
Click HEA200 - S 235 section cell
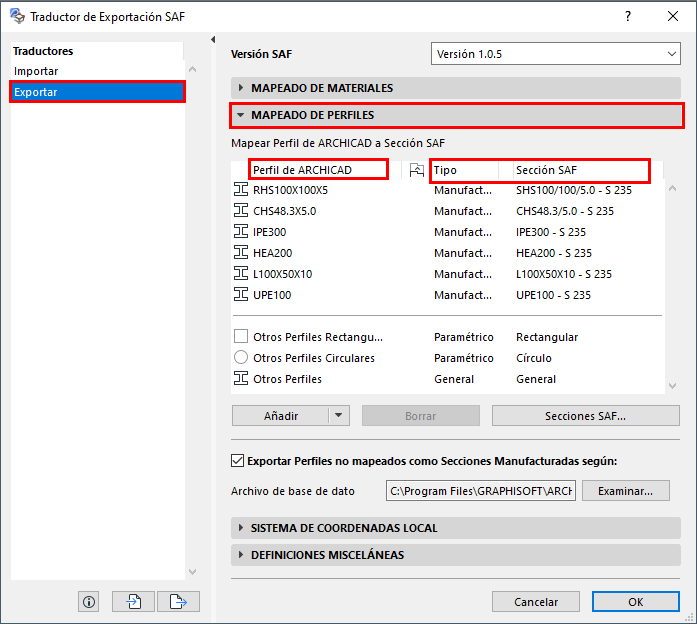tap(554, 253)
